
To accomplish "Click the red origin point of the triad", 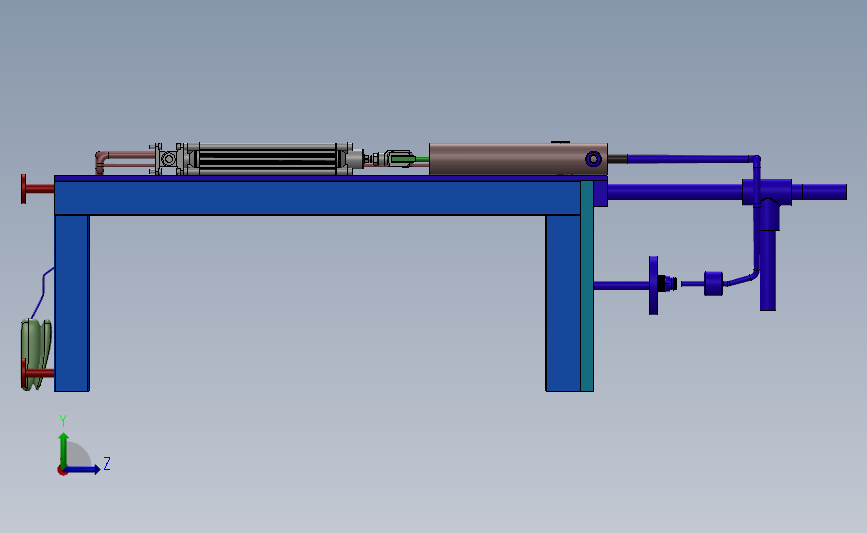I will point(62,471).
